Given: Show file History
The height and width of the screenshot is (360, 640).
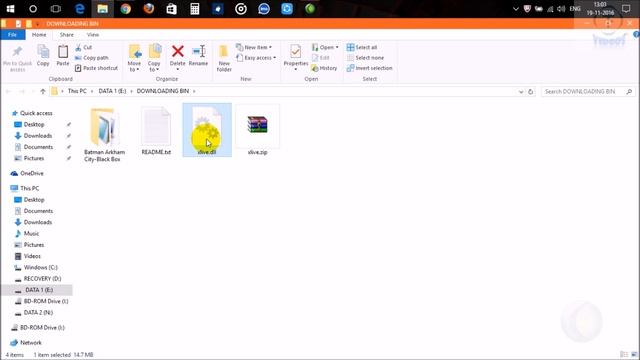Looking at the screenshot, I should [x=324, y=68].
